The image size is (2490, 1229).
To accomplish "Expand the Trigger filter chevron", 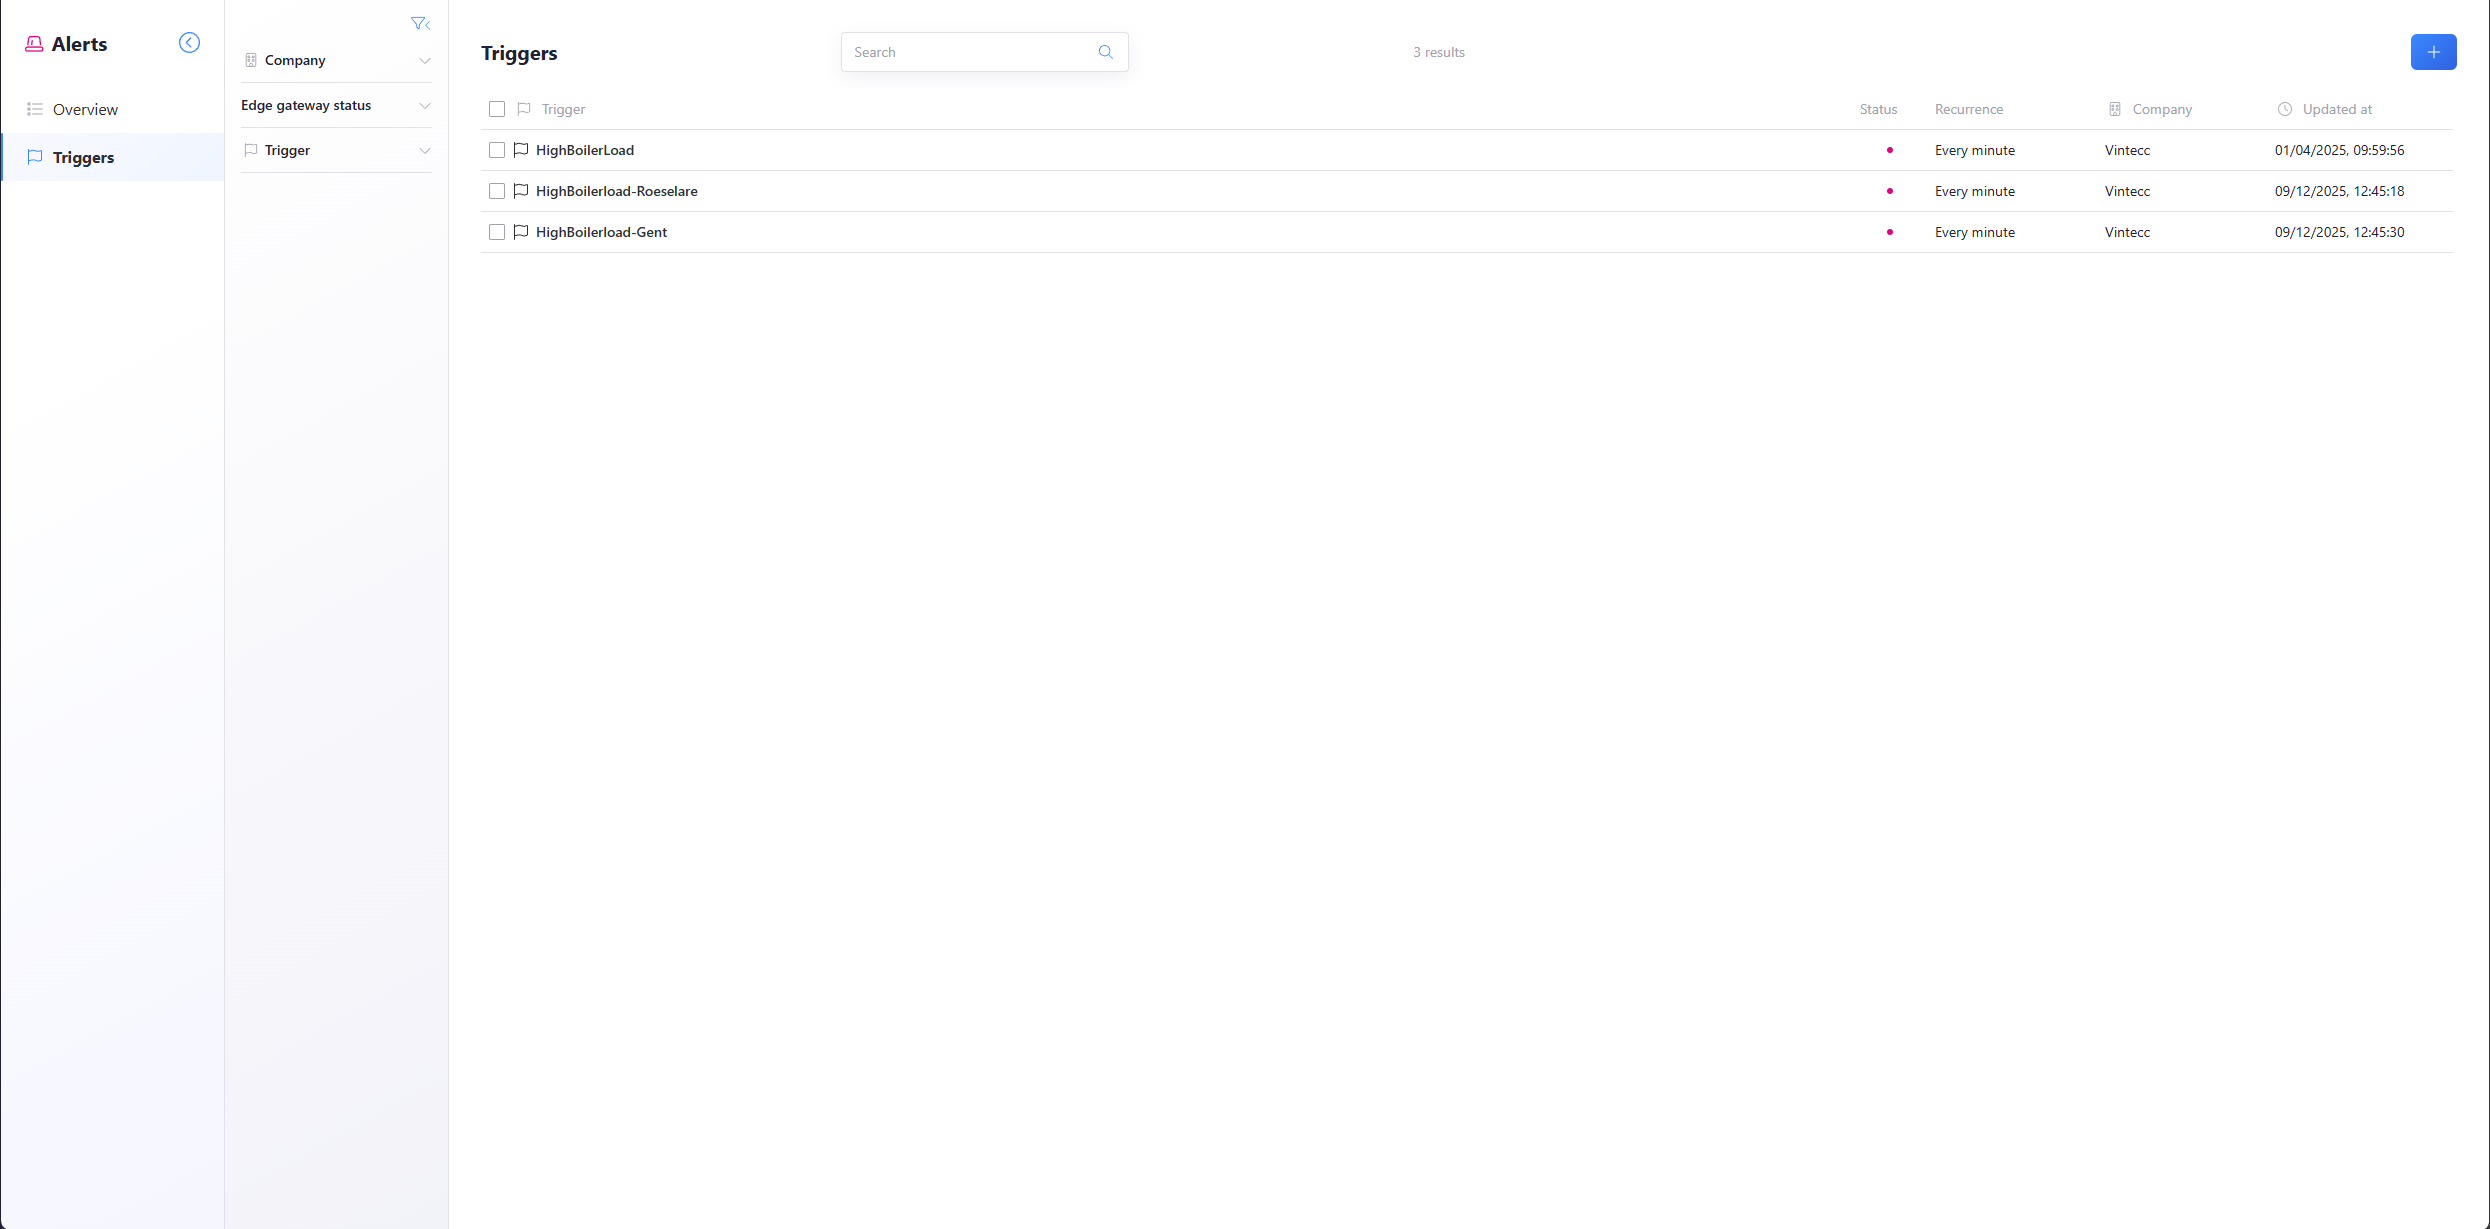I will click(x=425, y=151).
